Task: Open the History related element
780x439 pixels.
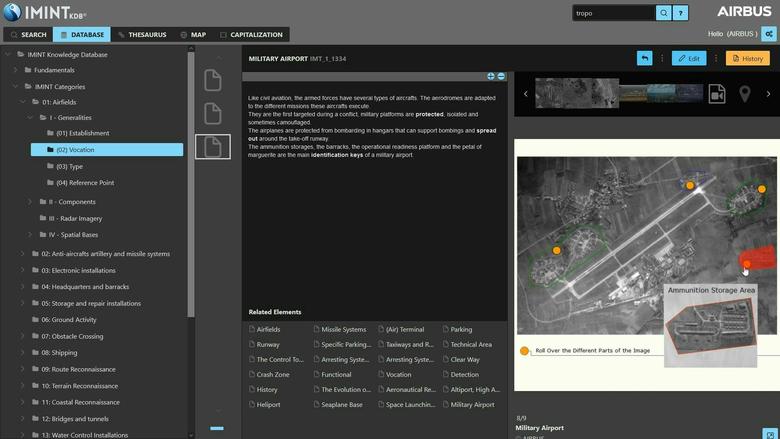Action: [x=263, y=389]
